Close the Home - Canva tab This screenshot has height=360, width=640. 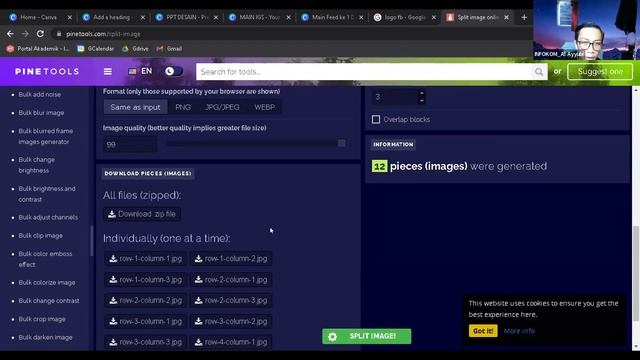pyautogui.click(x=69, y=17)
